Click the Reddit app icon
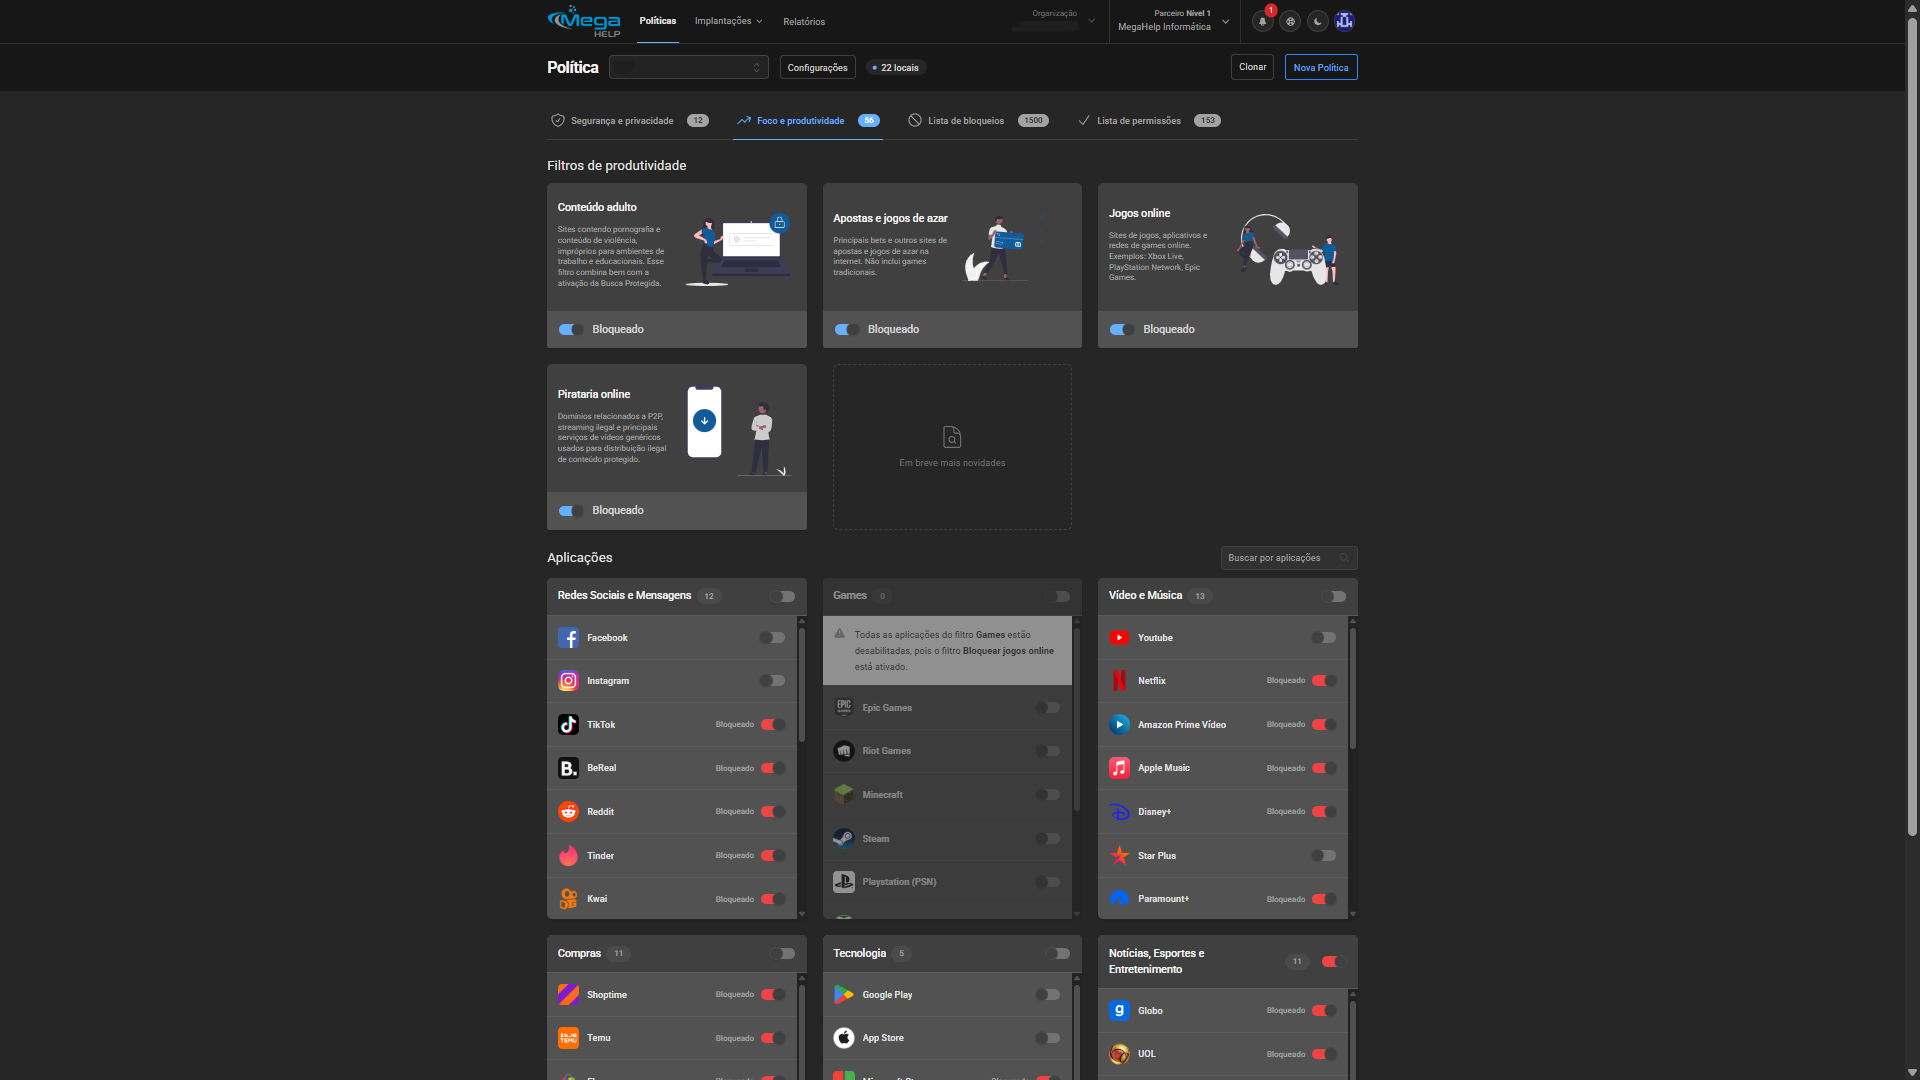Viewport: 1920px width, 1080px height. tap(568, 812)
